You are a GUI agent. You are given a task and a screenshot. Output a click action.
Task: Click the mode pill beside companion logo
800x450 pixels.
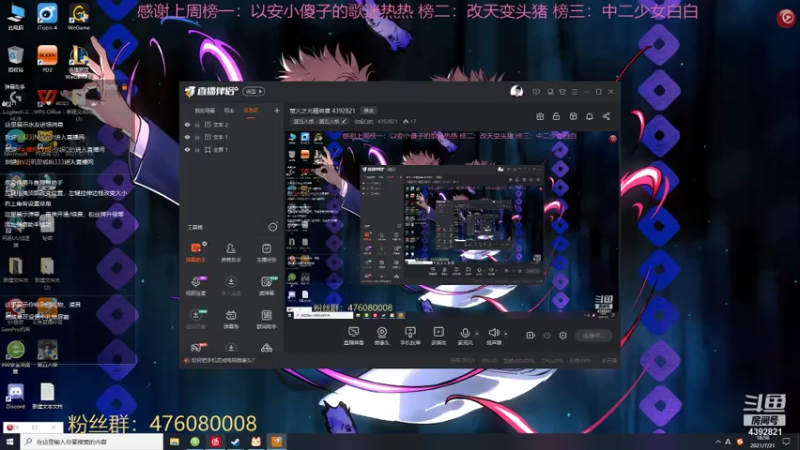254,91
